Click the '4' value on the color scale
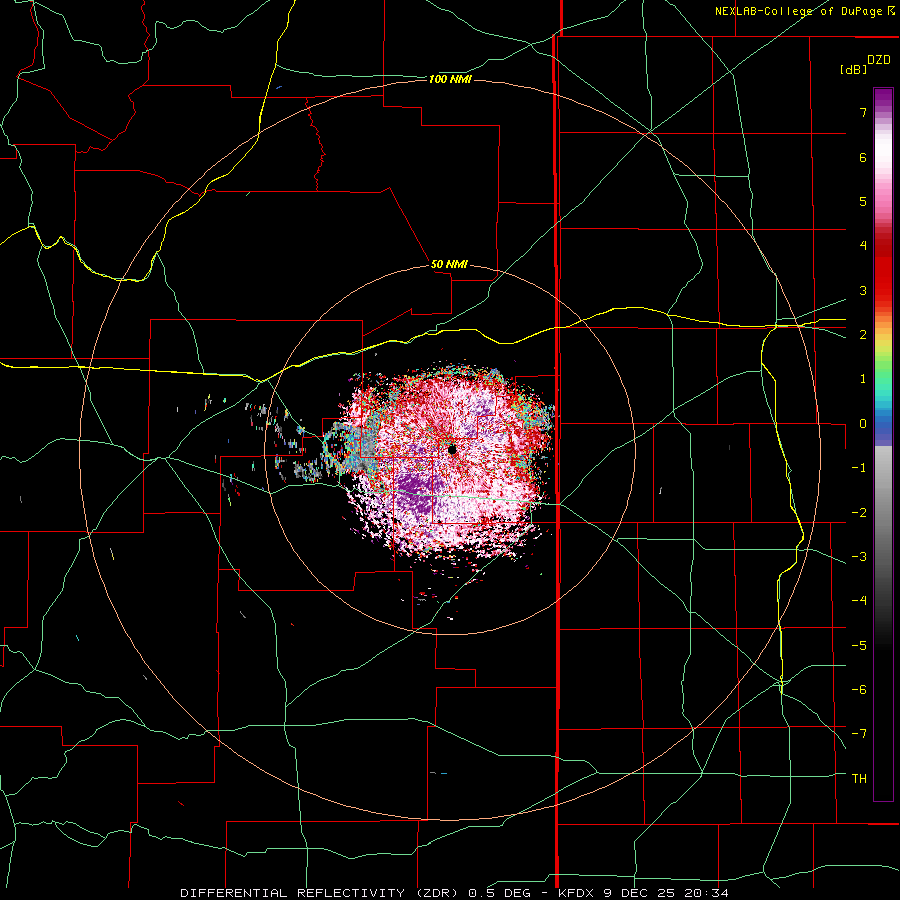 click(x=863, y=246)
